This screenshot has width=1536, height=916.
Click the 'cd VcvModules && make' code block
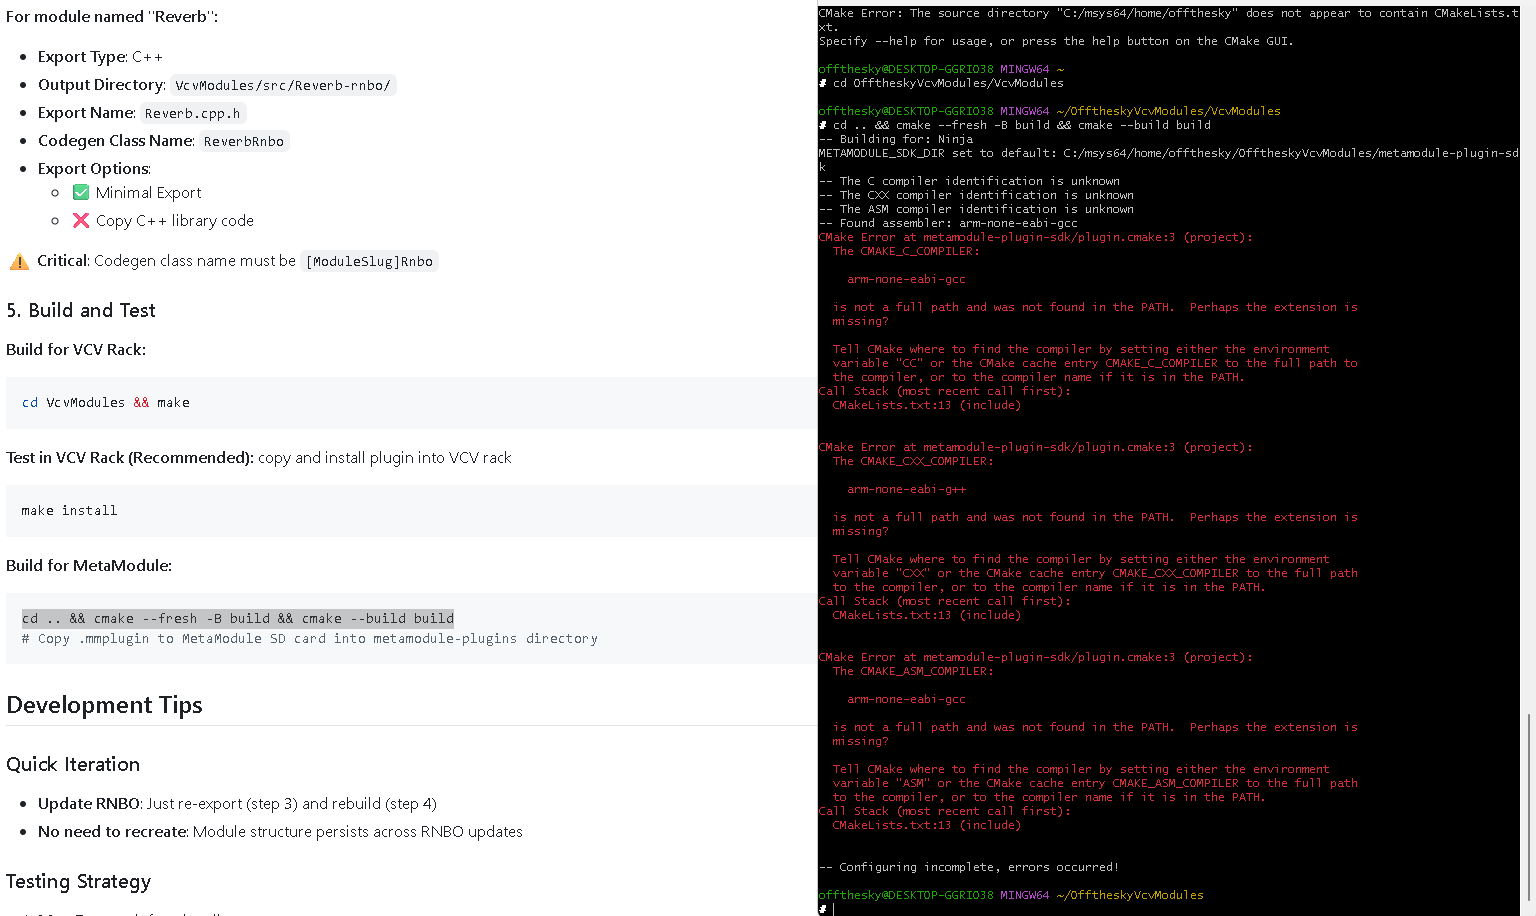[x=106, y=402]
